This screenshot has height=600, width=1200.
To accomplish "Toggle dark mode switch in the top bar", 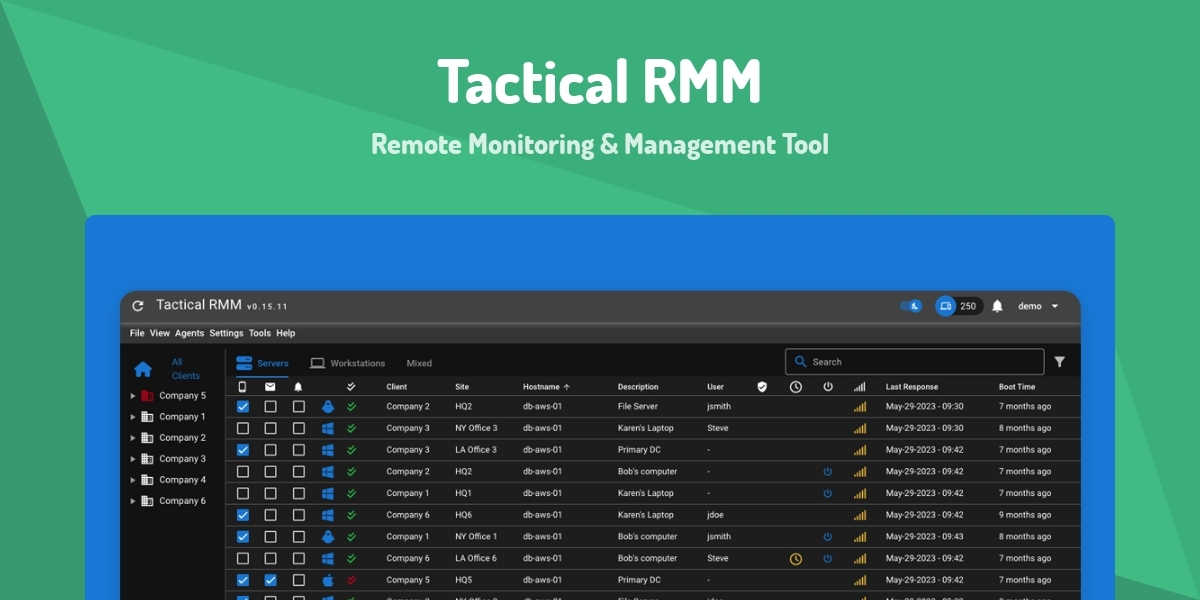I will tap(912, 306).
